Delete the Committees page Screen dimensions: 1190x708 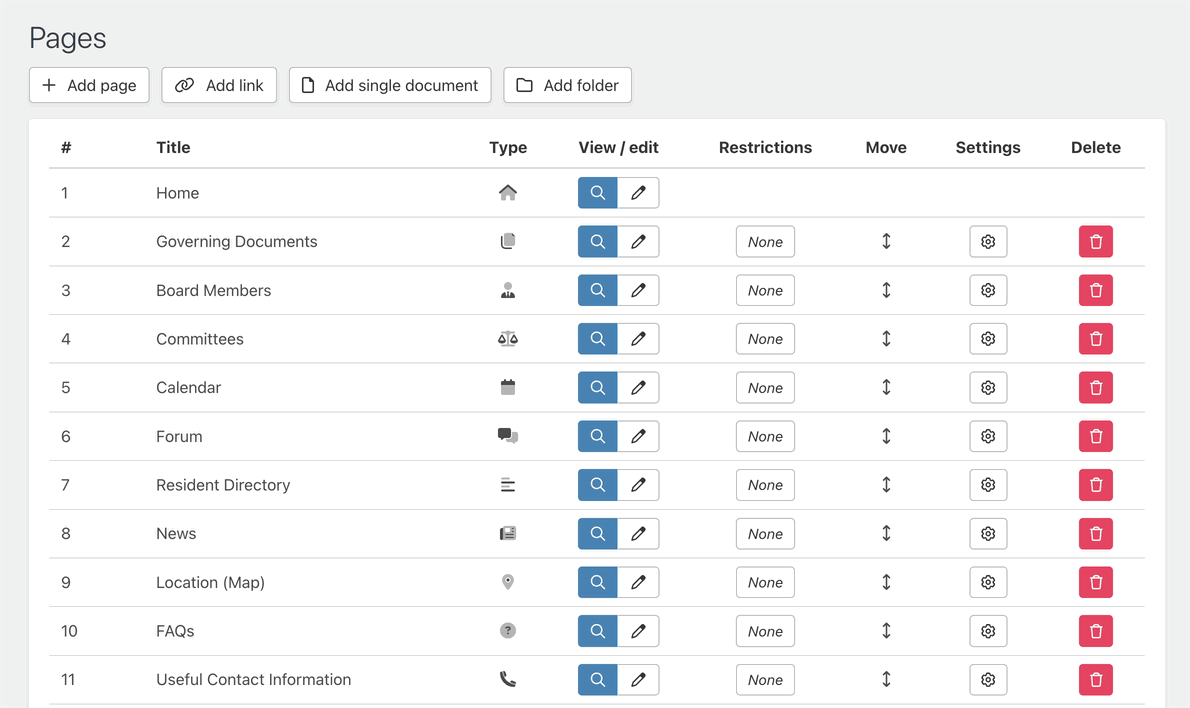click(x=1095, y=339)
